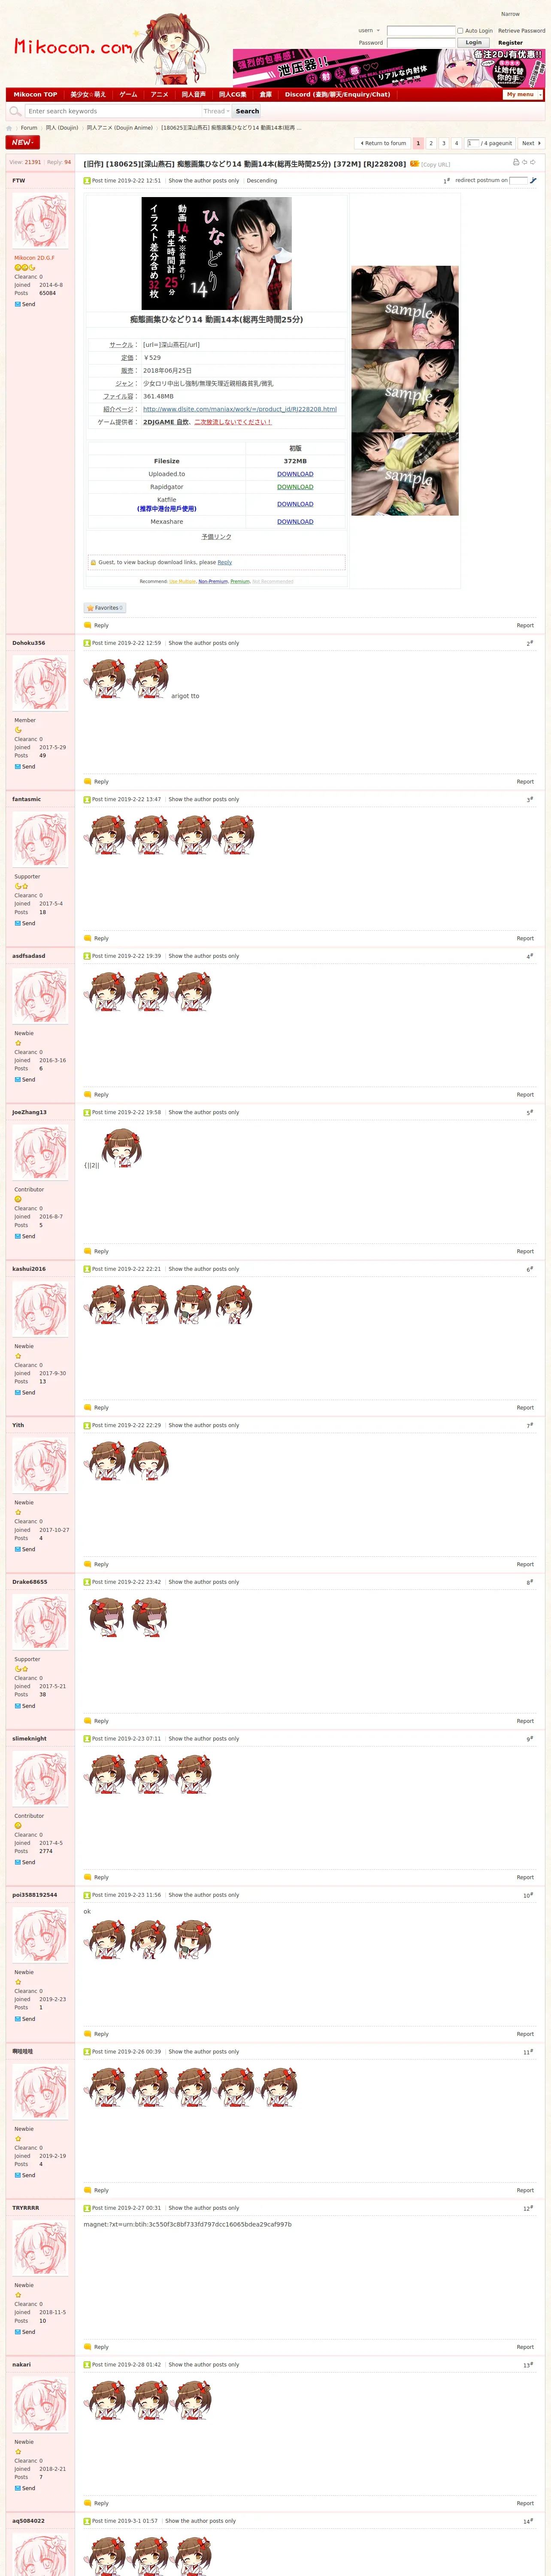Open the Mikocon TOP nav tab
Viewport: 551px width, 2576px height.
pyautogui.click(x=35, y=95)
